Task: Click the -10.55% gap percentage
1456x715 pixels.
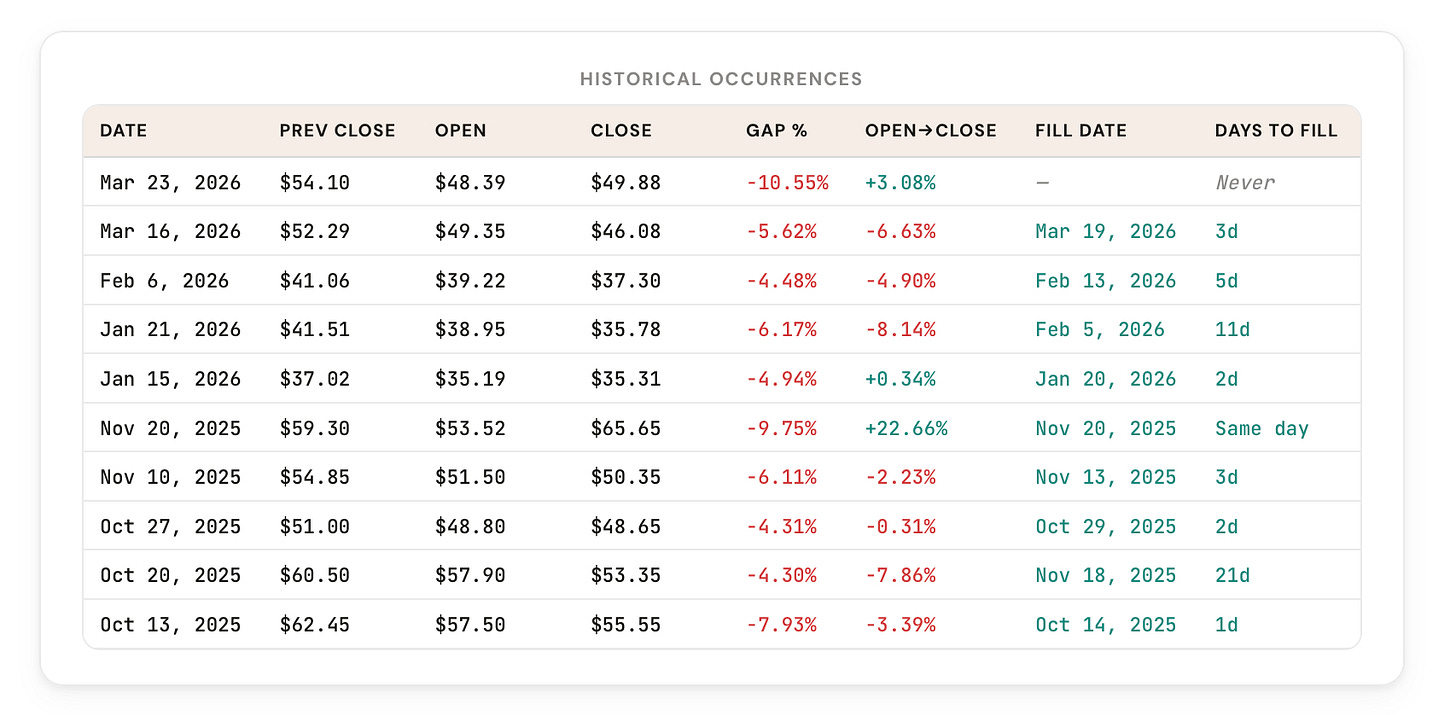Action: point(788,182)
